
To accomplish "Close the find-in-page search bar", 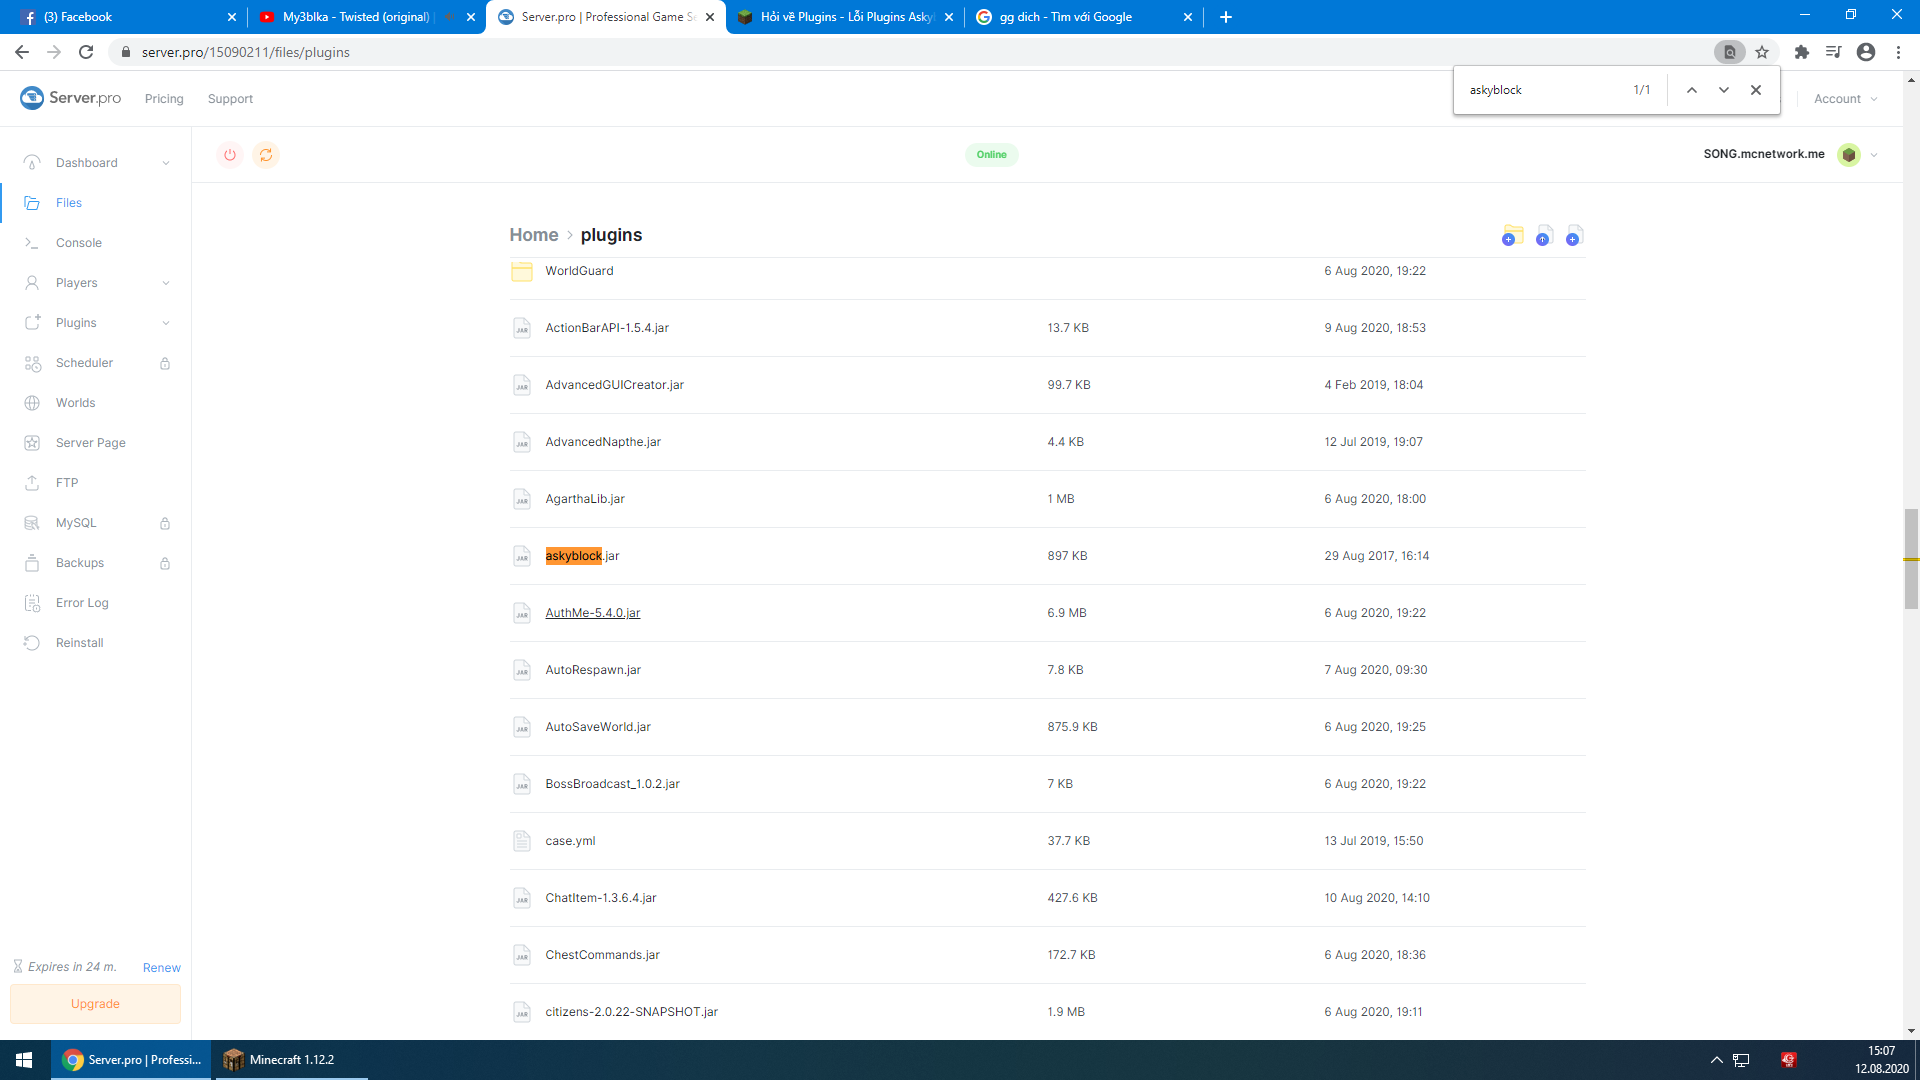I will pyautogui.click(x=1756, y=90).
